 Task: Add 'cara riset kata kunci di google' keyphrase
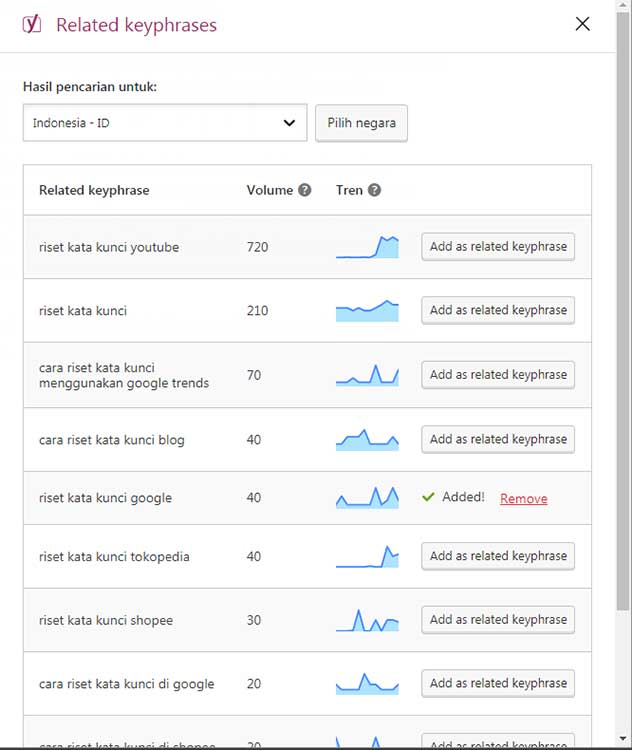tap(498, 683)
